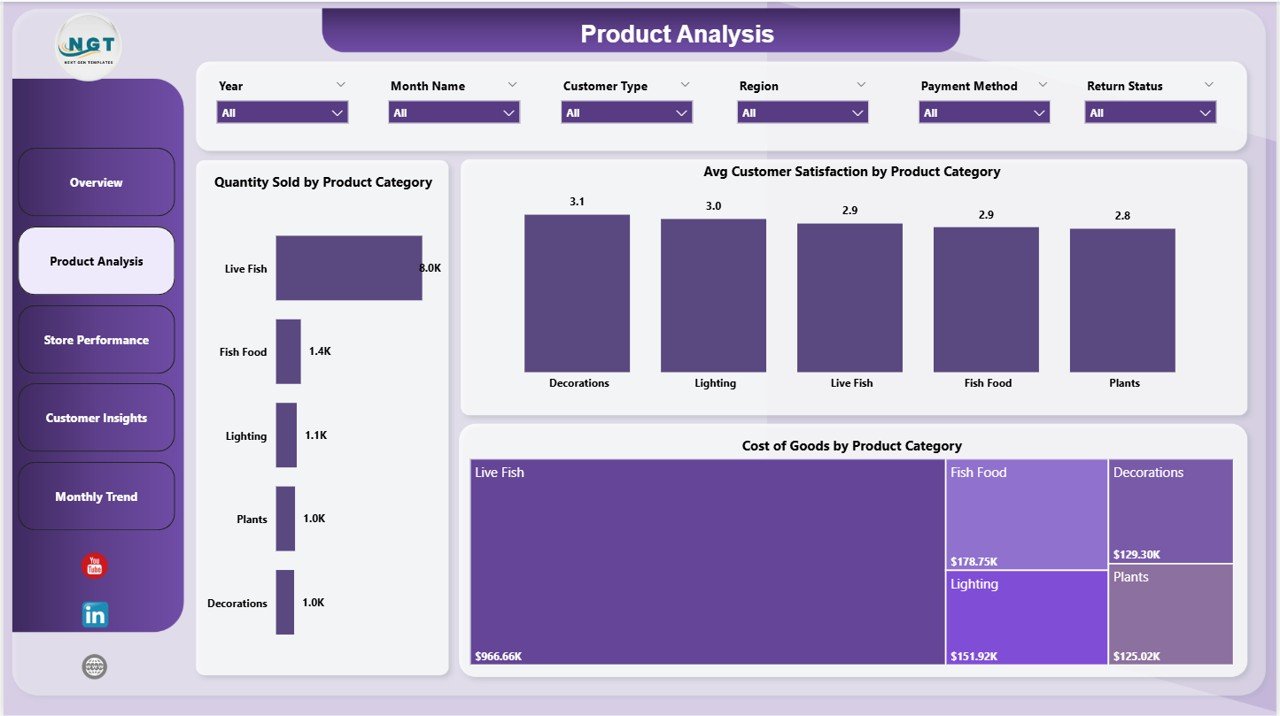Select the Plants tile in cost treemap
Screen dimensions: 1280x716
click(x=1171, y=616)
